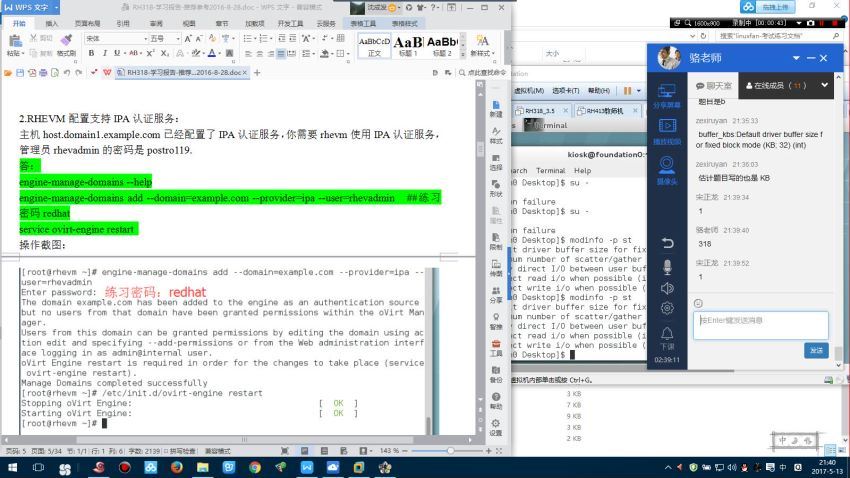
Task: Toggle Underline formatting in WPS
Action: tap(117, 53)
